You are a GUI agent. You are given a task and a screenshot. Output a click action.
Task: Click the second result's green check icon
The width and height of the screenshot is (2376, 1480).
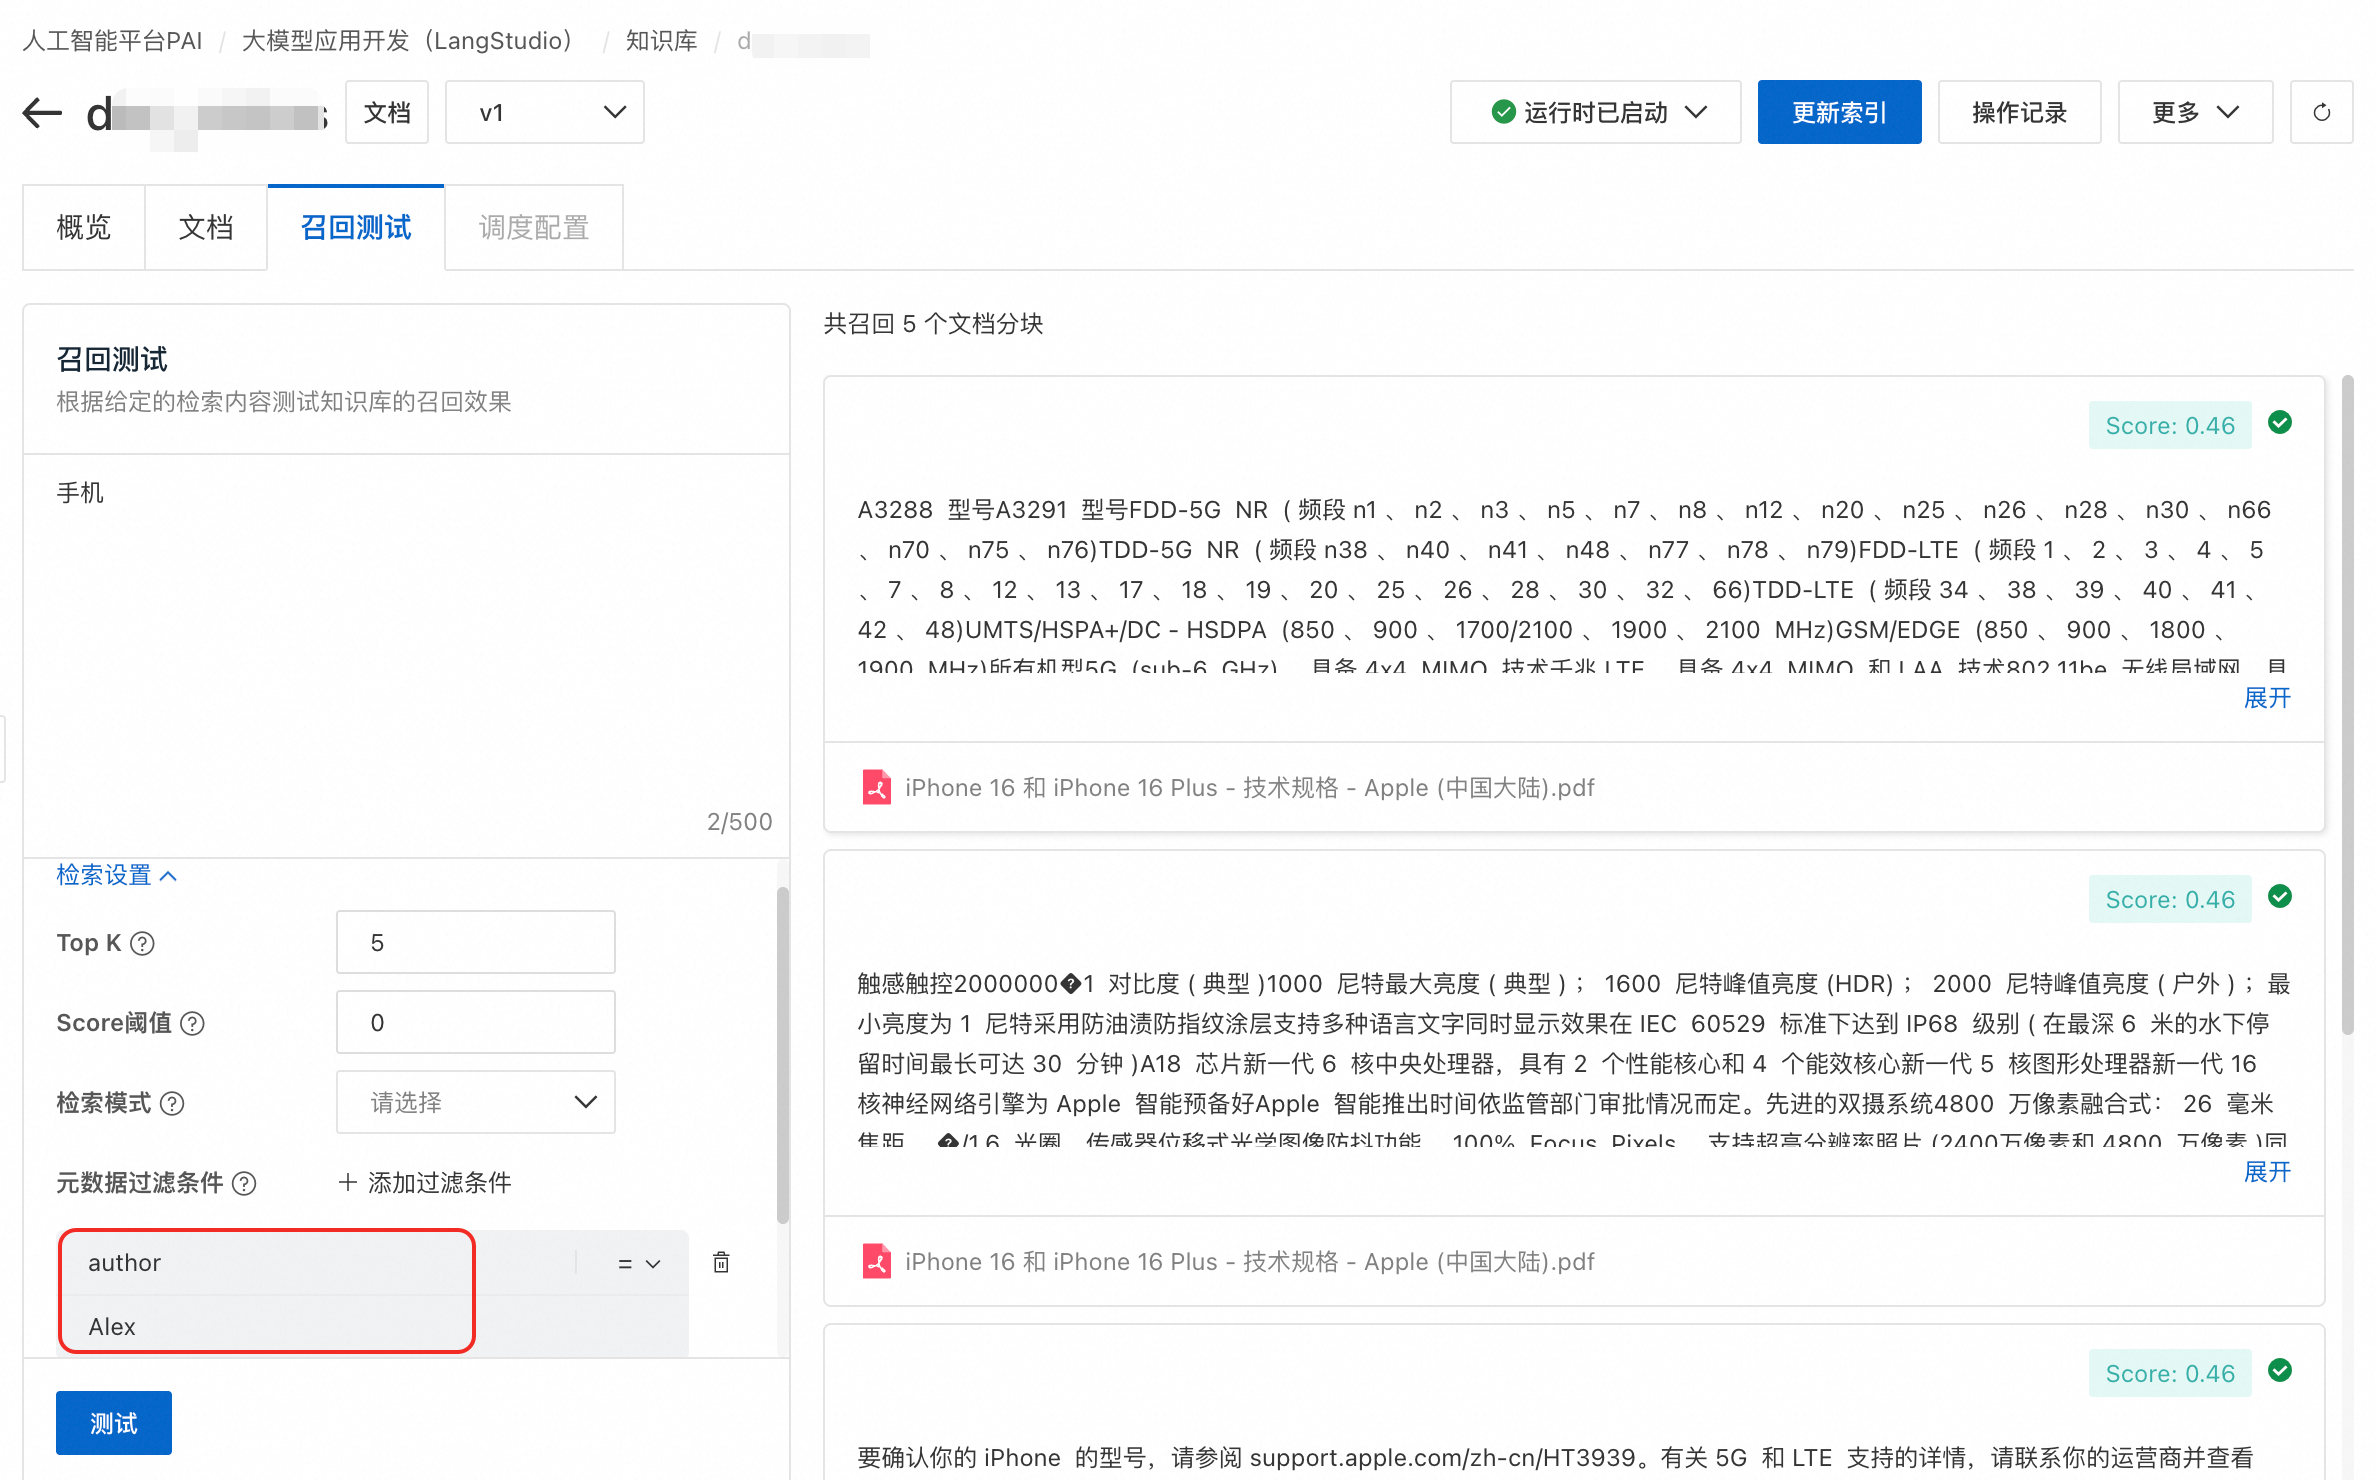(2280, 897)
